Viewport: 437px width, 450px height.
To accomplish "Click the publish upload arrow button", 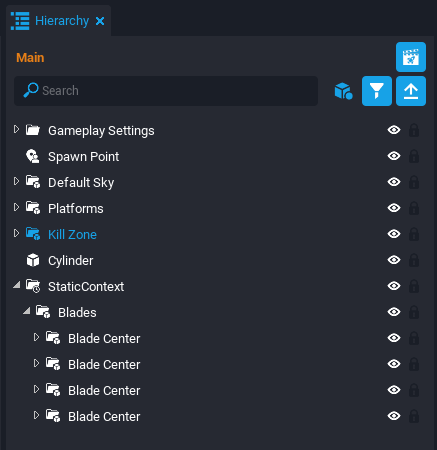I will (x=411, y=91).
